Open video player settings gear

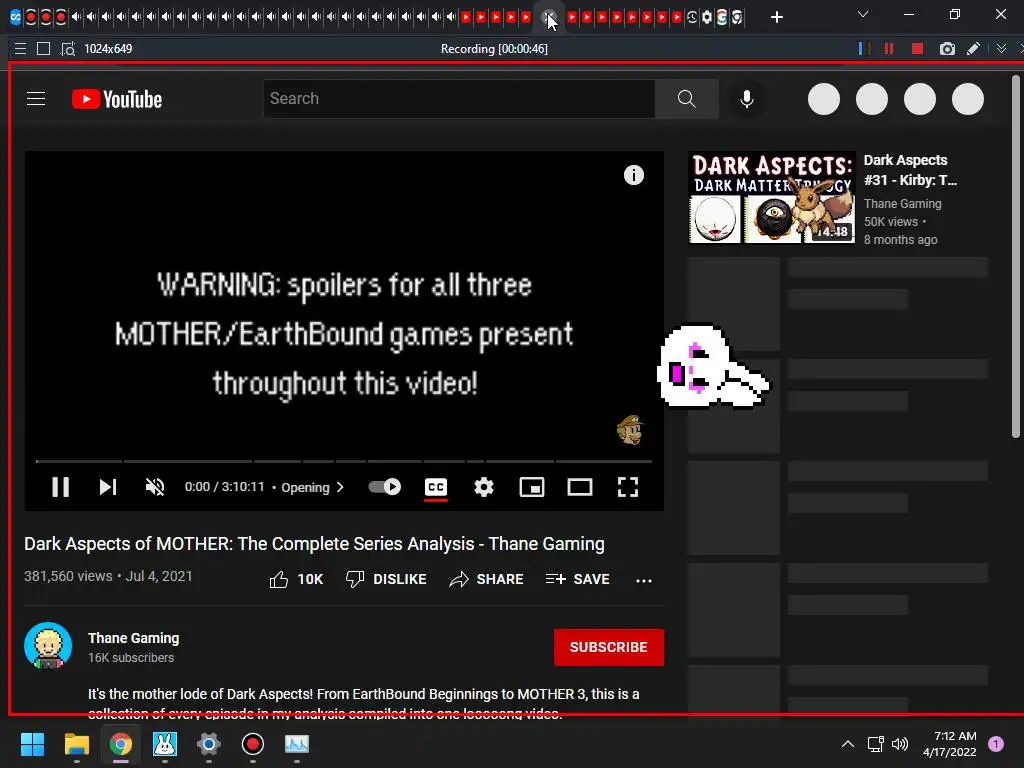(484, 487)
